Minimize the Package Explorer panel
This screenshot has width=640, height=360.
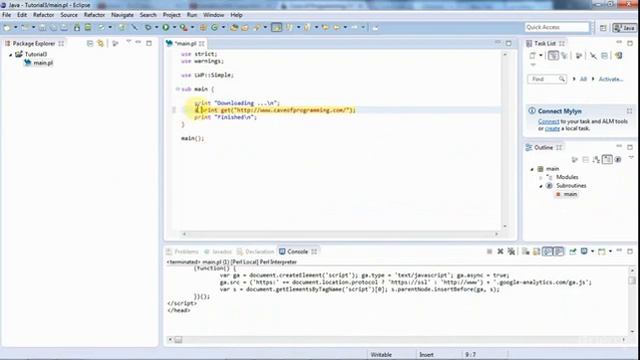tap(138, 42)
